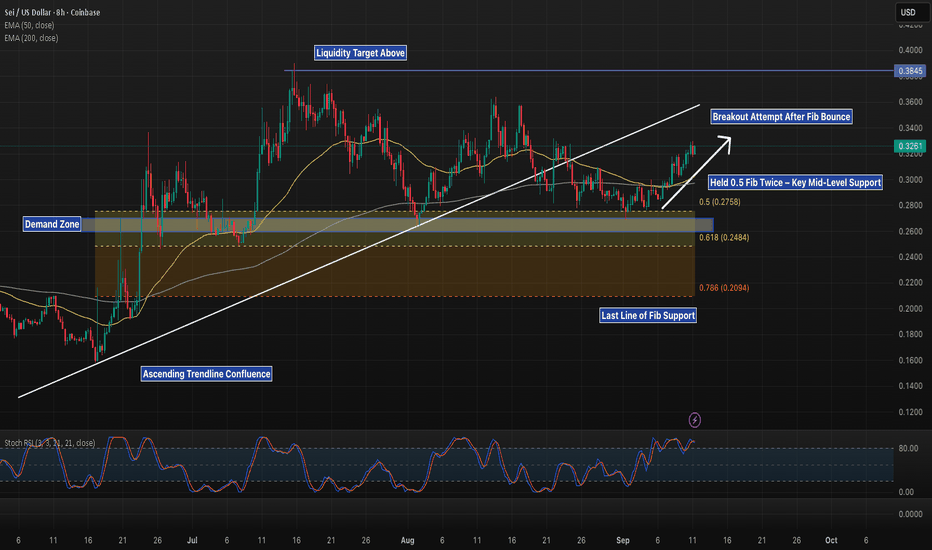Viewport: 932px width, 550px height.
Task: Click the Last Line of Fib Support label
Action: 647,315
